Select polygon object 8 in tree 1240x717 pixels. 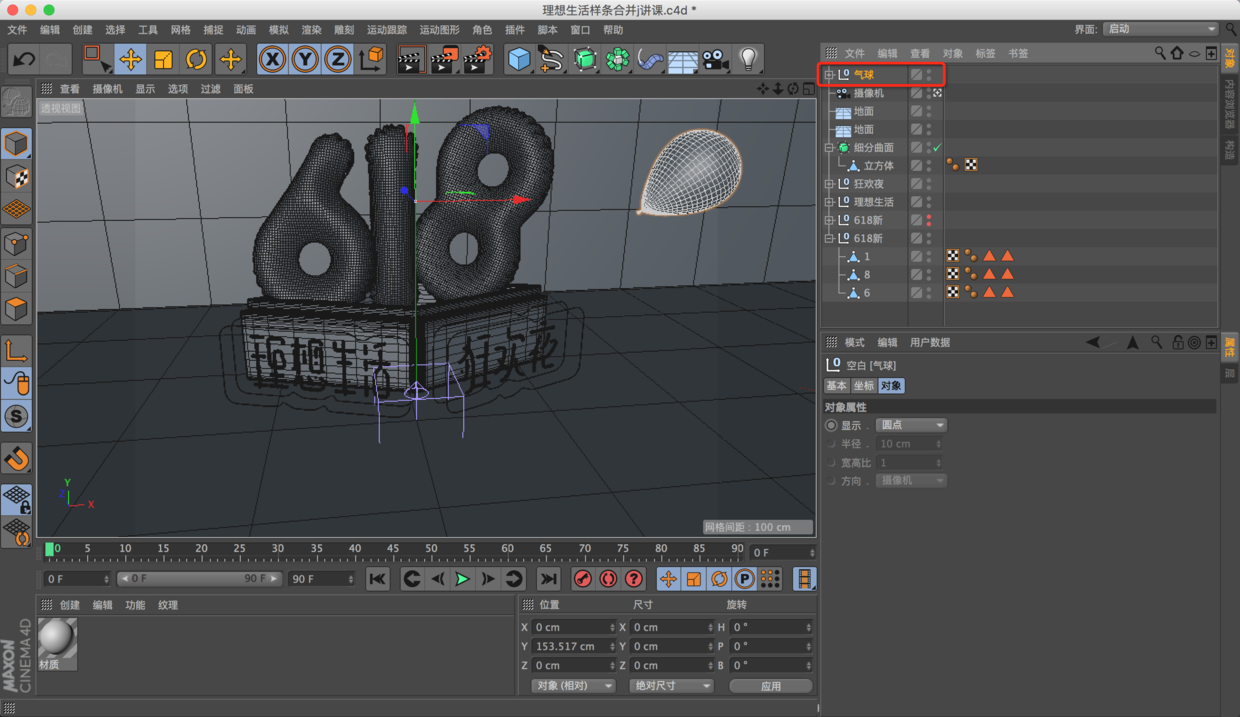(866, 275)
